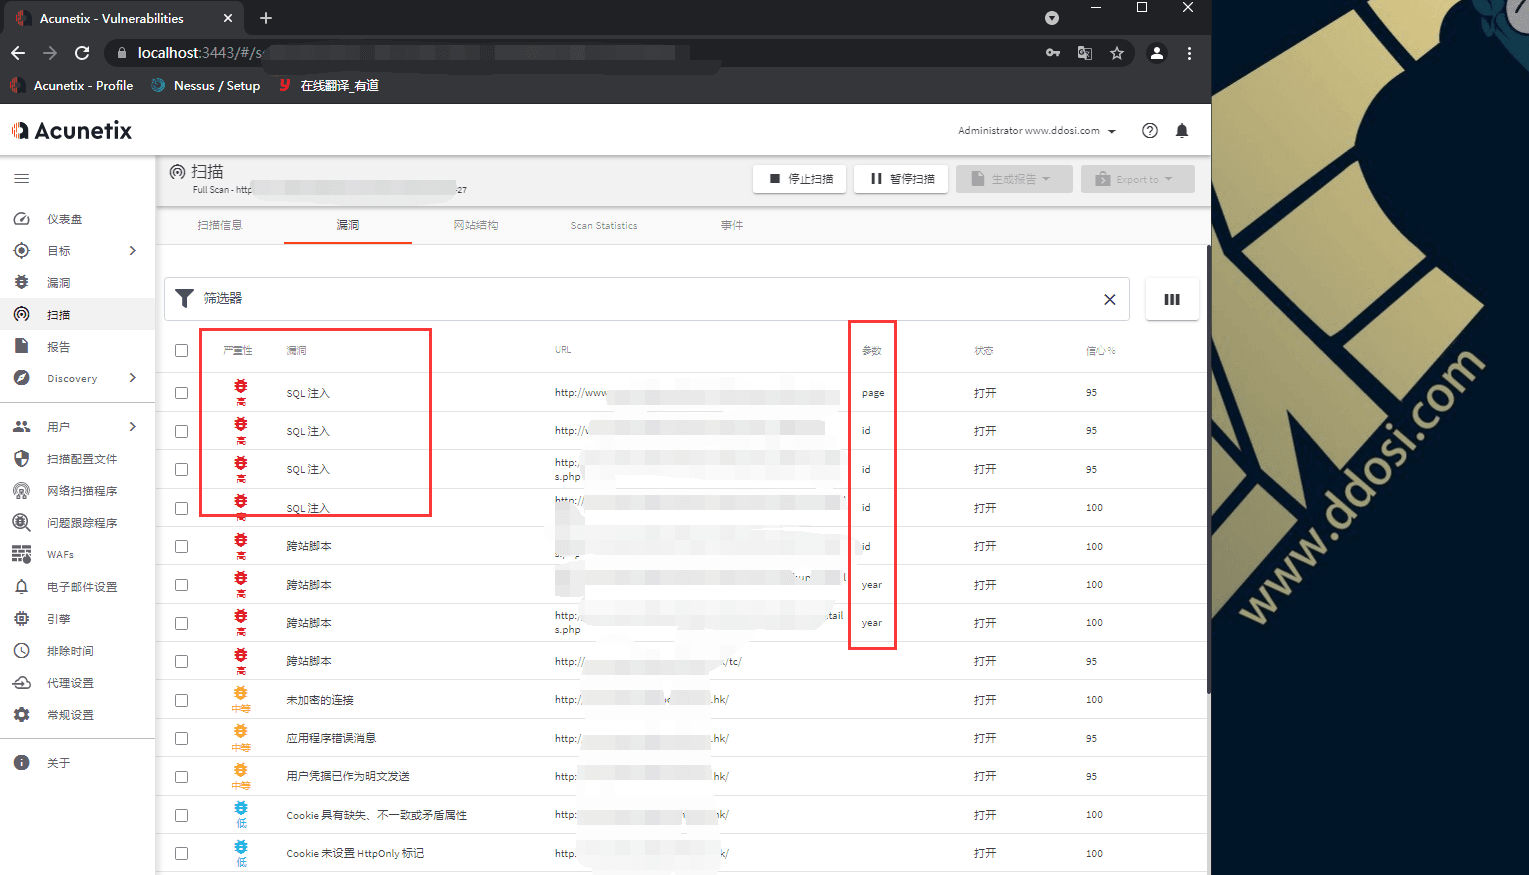Viewport: 1529px width, 875px height.
Task: Expand the 目标 sidebar submenu arrow
Action: [133, 251]
